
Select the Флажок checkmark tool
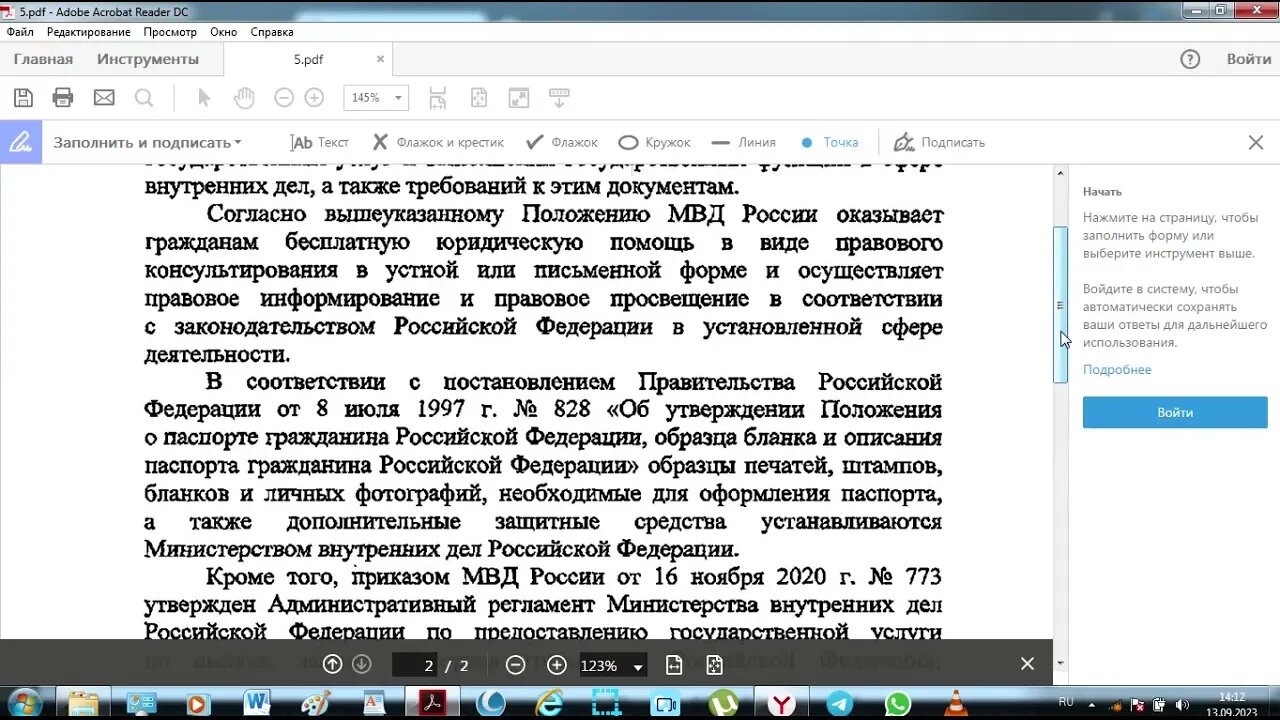pos(561,142)
